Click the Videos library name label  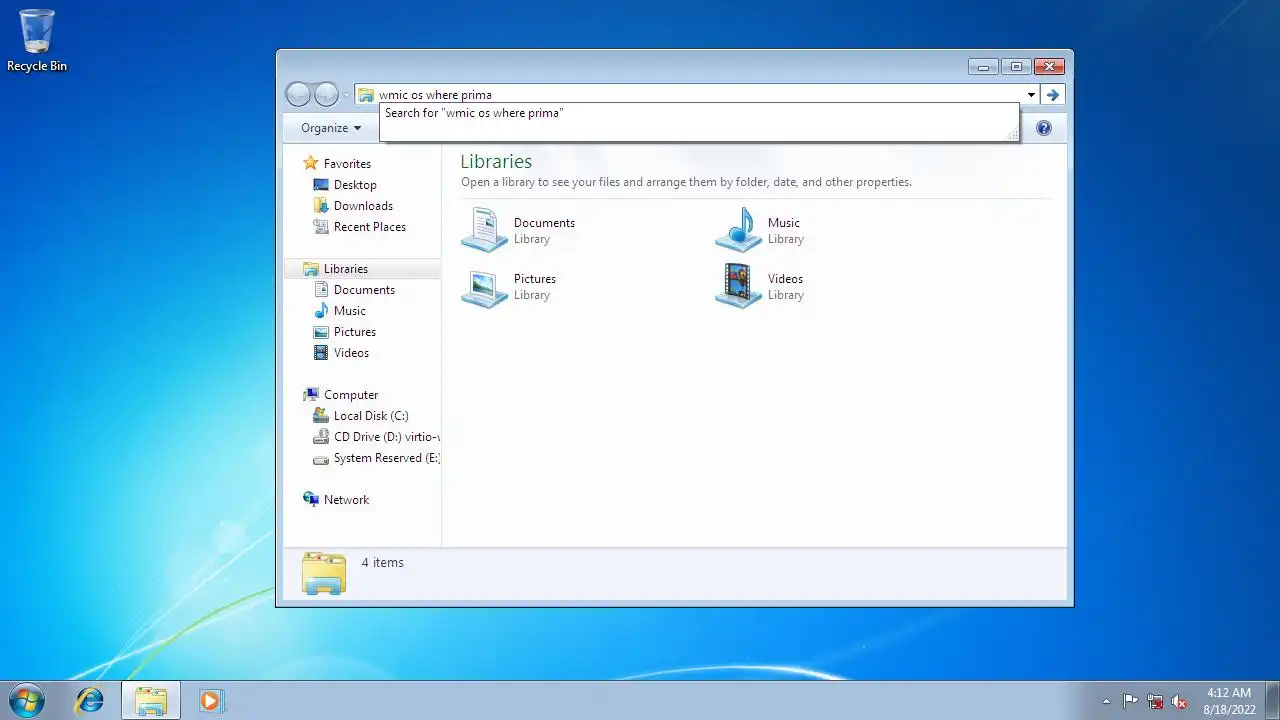(x=785, y=279)
